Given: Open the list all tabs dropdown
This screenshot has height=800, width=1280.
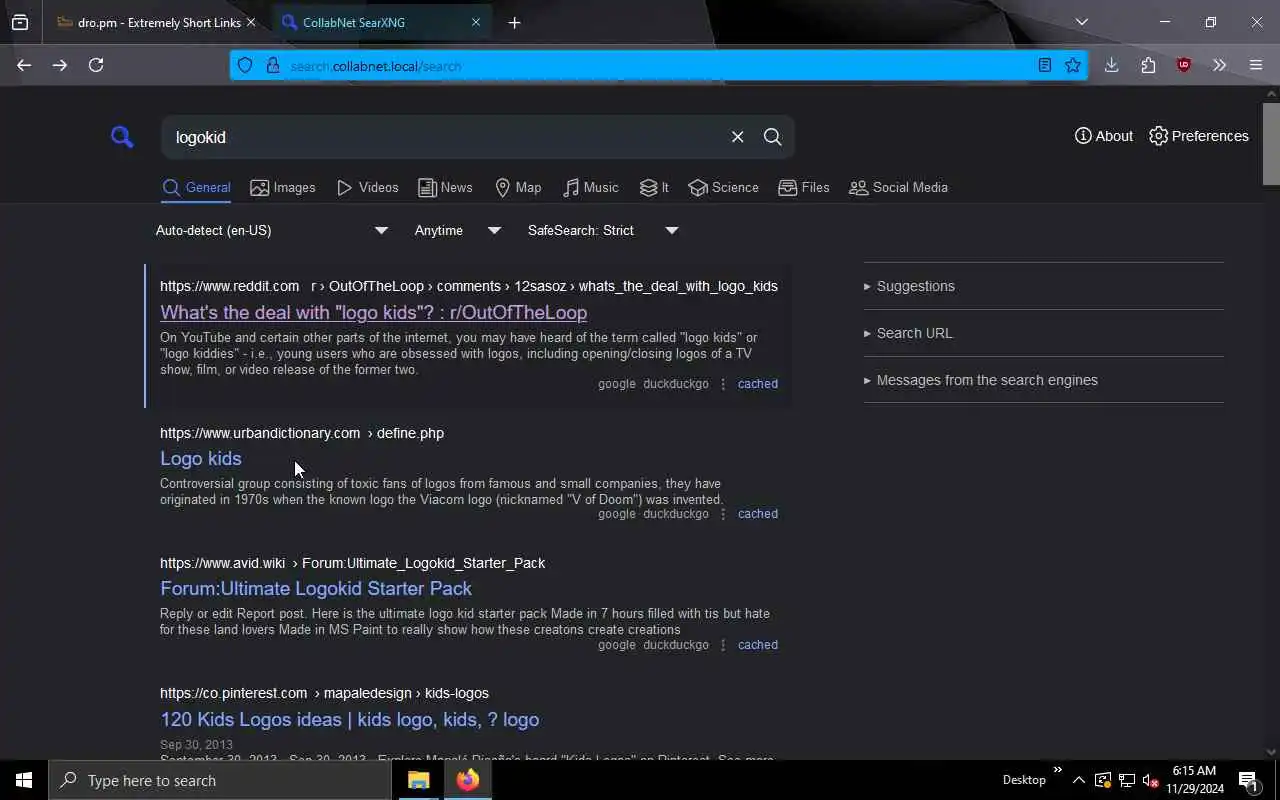Looking at the screenshot, I should [x=1081, y=22].
